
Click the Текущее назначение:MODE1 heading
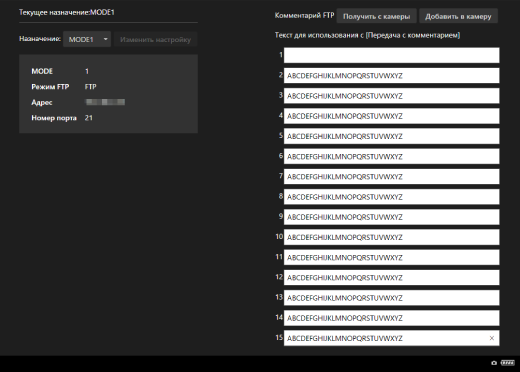click(x=67, y=12)
